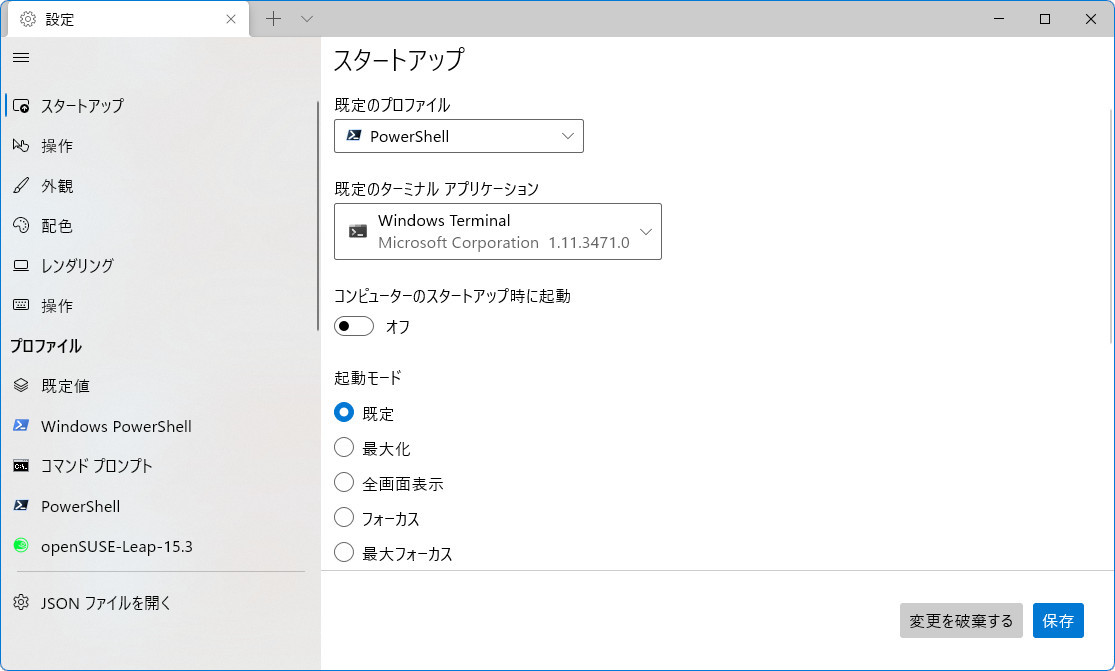Open the 既定のプロファイル PowerShell dropdown

pyautogui.click(x=459, y=136)
